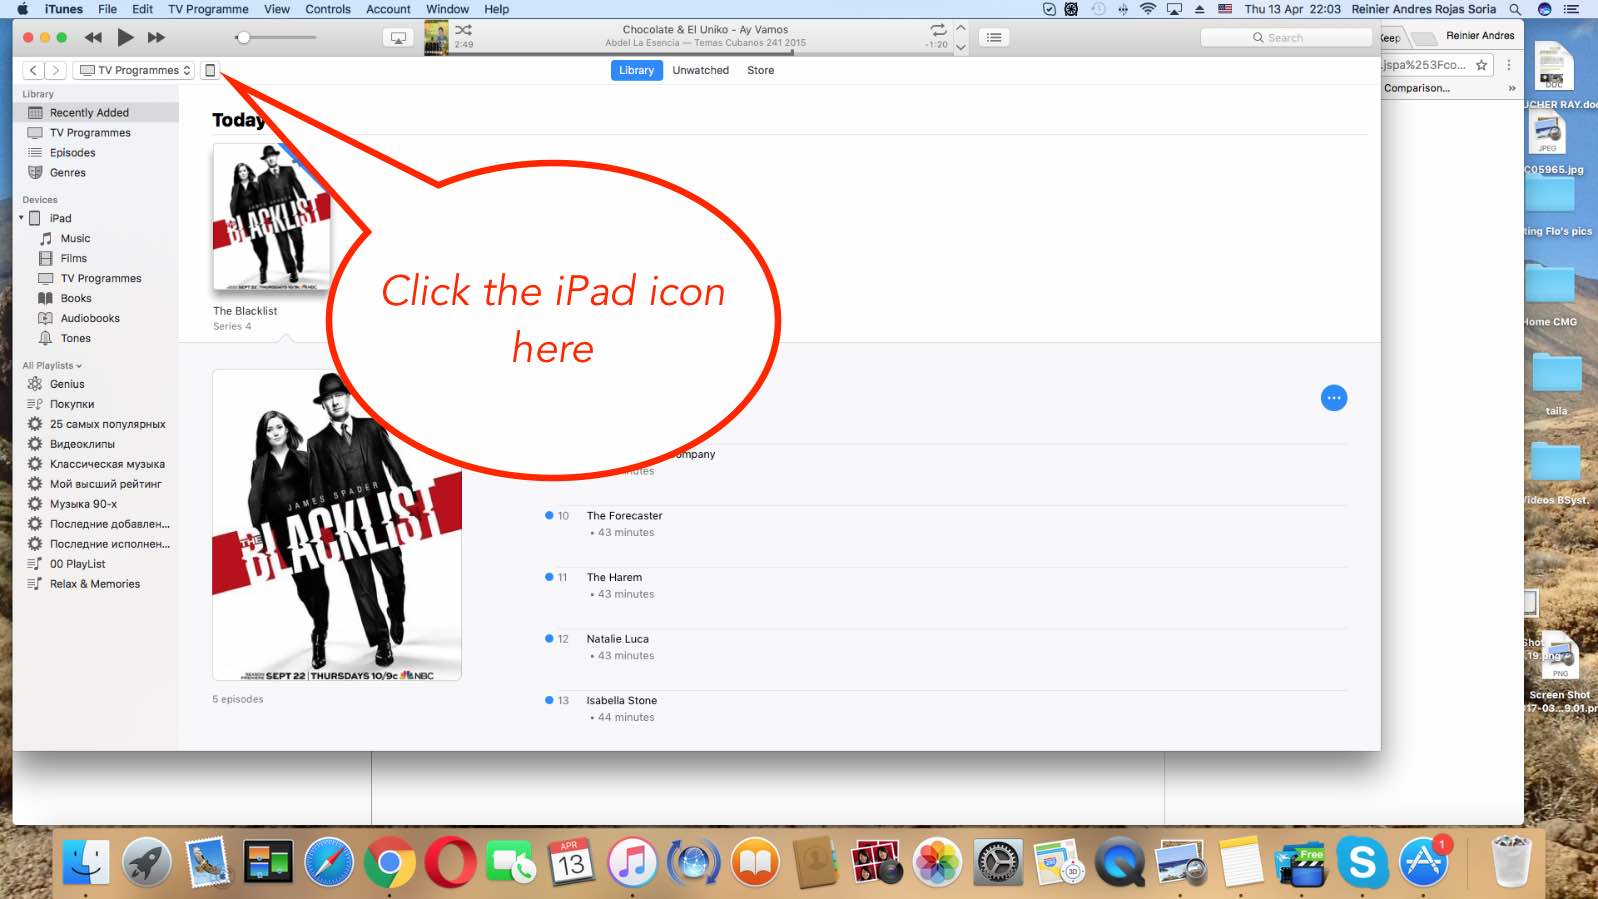The width and height of the screenshot is (1598, 899).
Task: Open the TV Programme menu
Action: click(208, 9)
